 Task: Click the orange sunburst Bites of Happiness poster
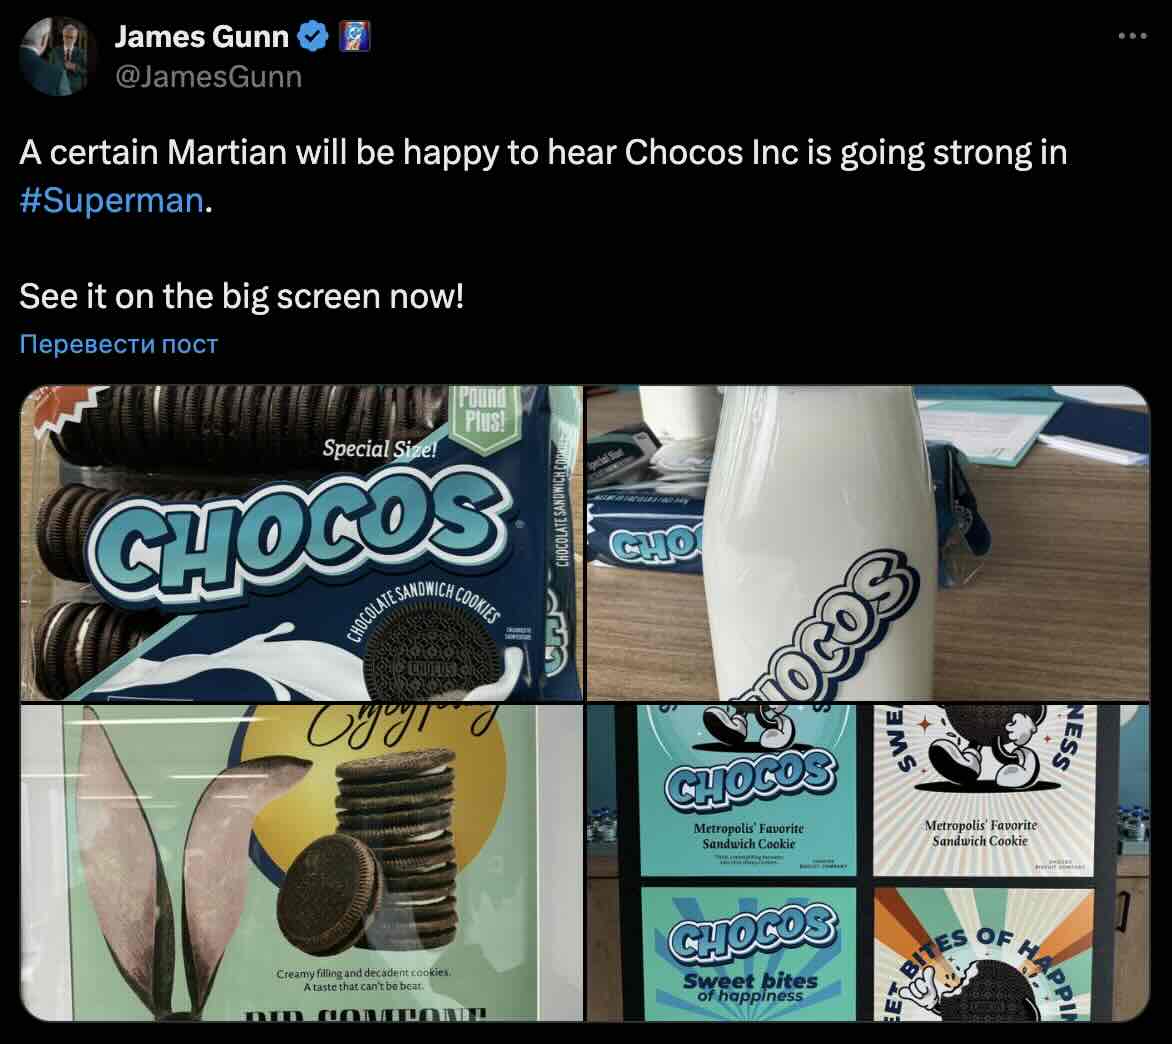pyautogui.click(x=984, y=954)
